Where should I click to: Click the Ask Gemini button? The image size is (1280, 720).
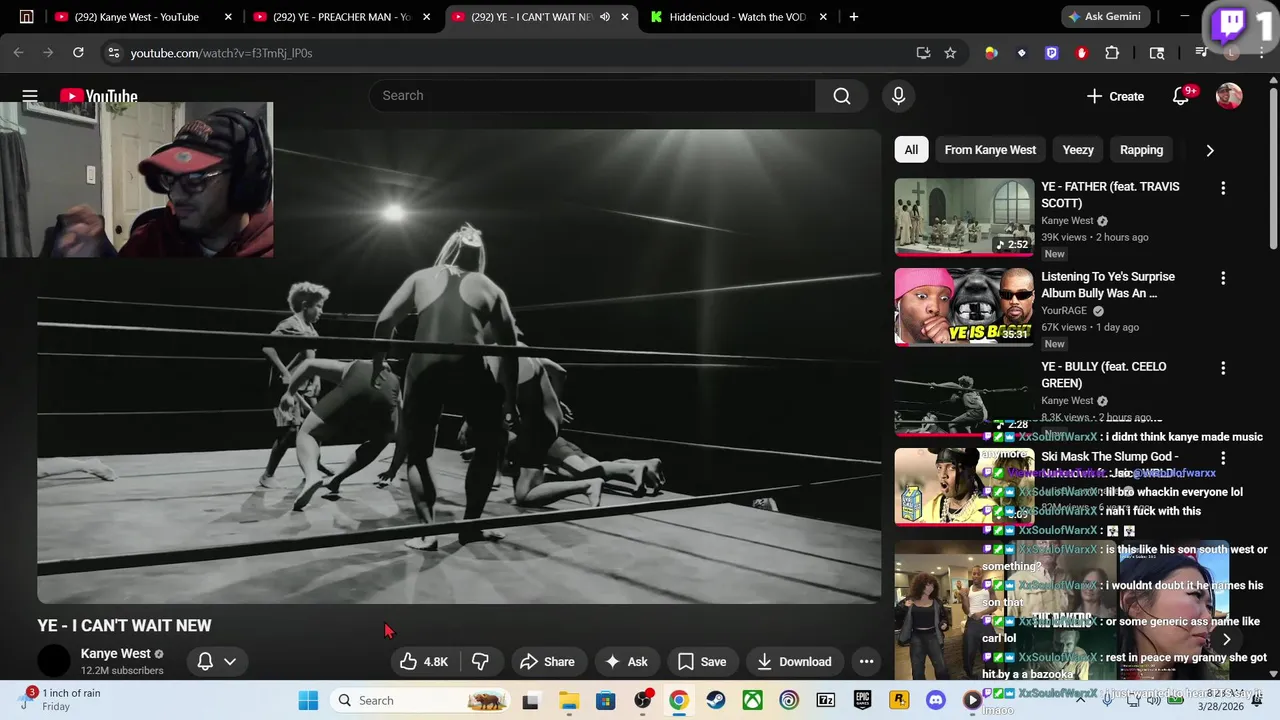1107,17
